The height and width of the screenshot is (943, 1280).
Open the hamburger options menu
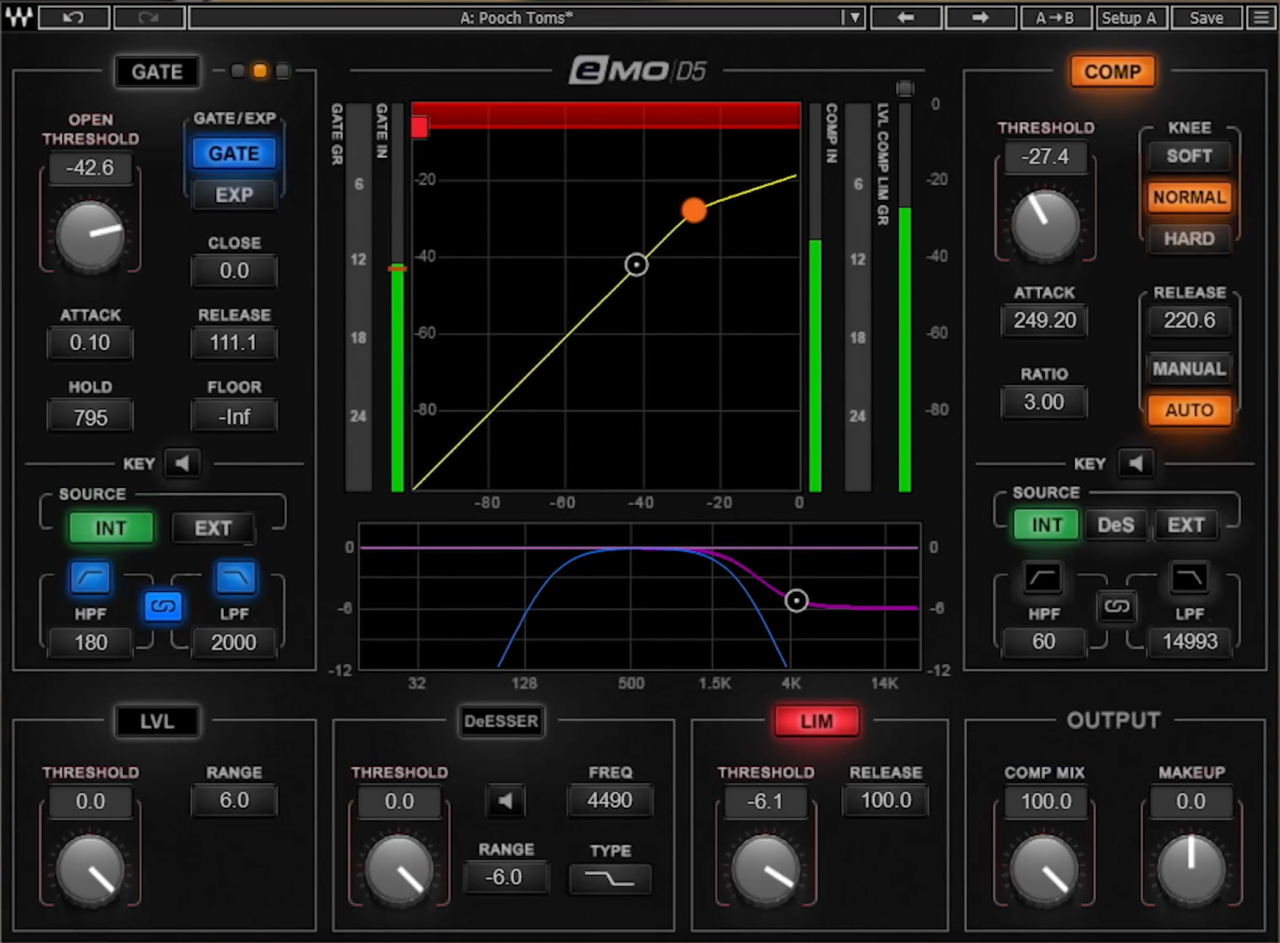pos(1260,17)
